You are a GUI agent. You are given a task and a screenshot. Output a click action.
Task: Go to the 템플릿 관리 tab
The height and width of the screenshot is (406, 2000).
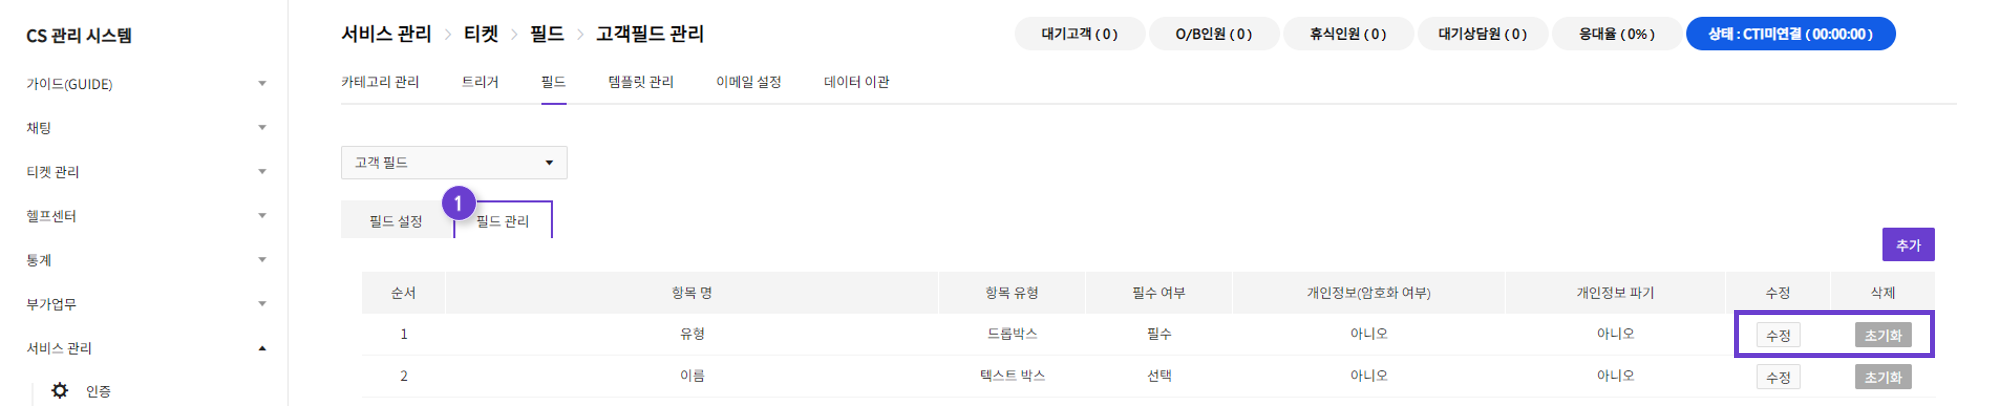click(641, 82)
